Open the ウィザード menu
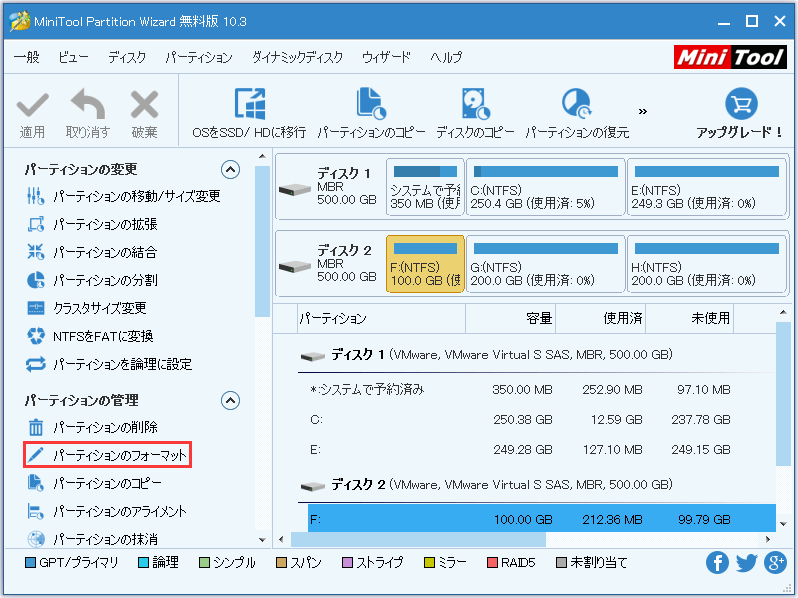Screen dimensions: 798x598 (x=386, y=58)
